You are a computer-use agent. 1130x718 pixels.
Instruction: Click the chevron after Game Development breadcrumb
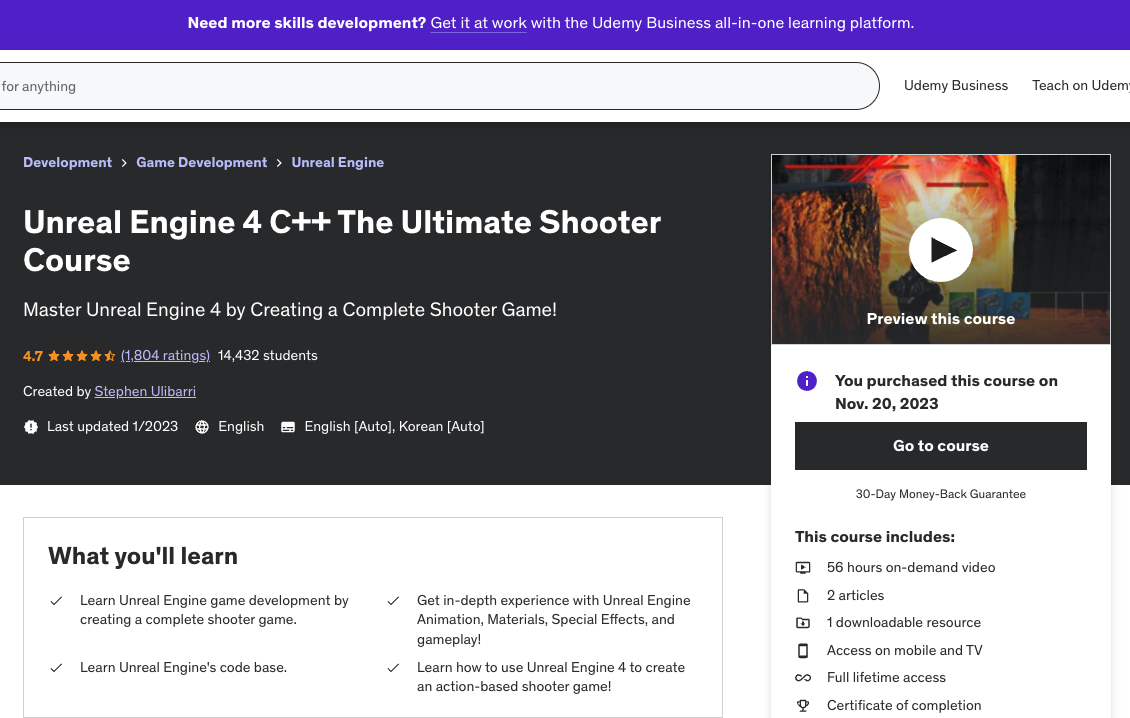point(279,163)
